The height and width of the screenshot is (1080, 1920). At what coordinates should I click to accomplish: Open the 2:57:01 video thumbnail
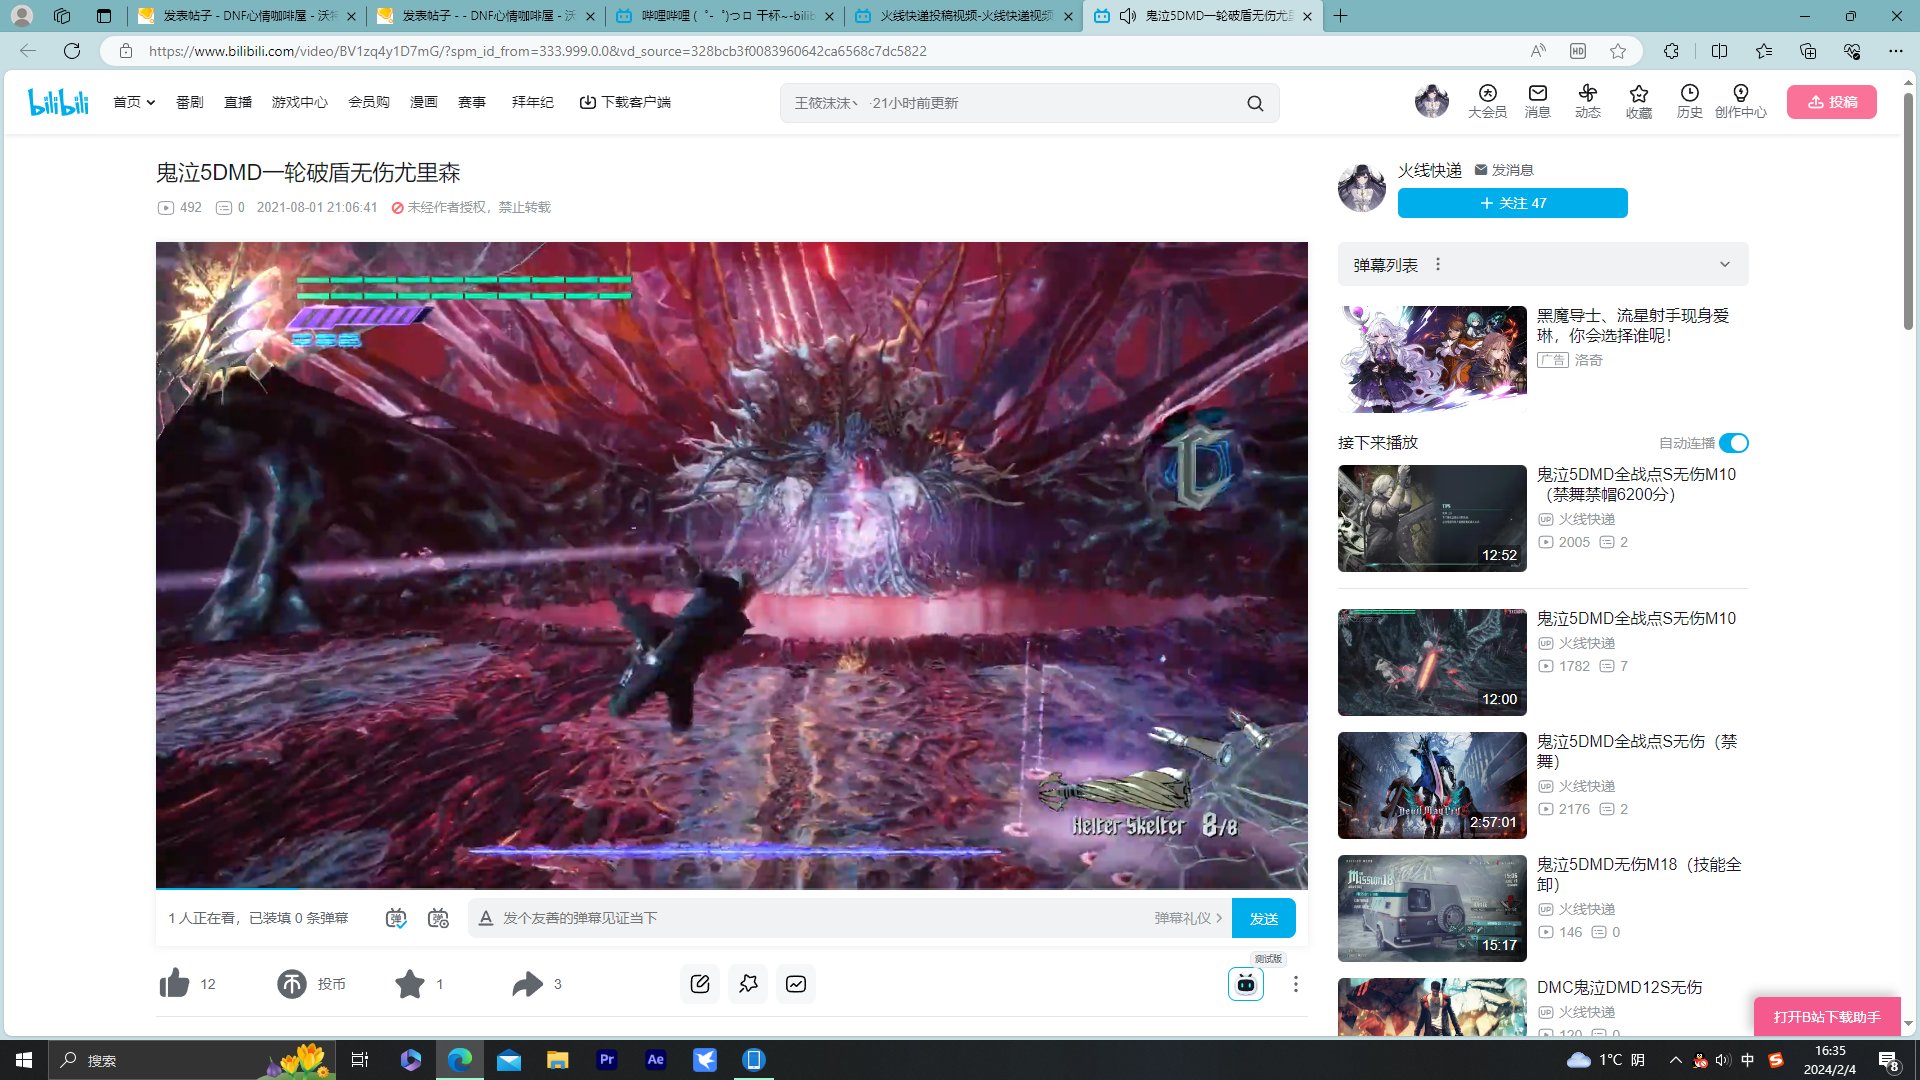(1432, 785)
